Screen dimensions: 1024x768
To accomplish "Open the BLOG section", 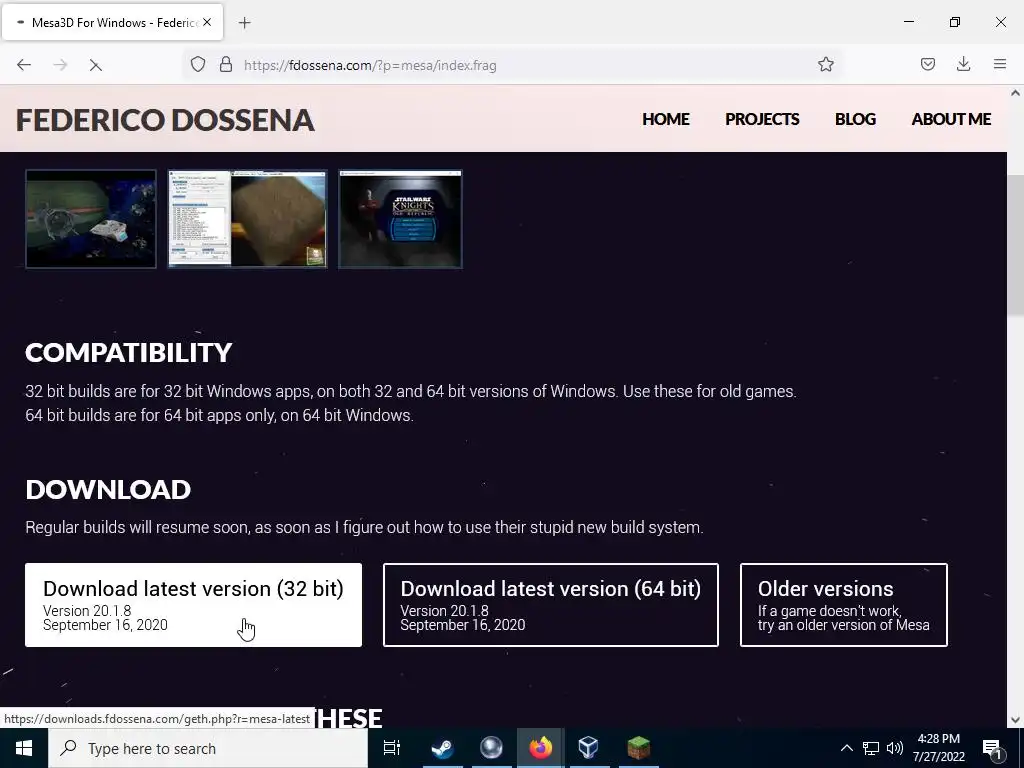I will 855,119.
